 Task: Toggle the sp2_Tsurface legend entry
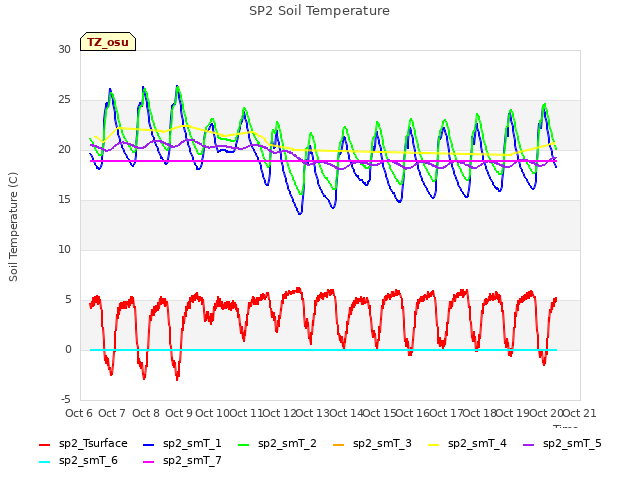[83, 443]
